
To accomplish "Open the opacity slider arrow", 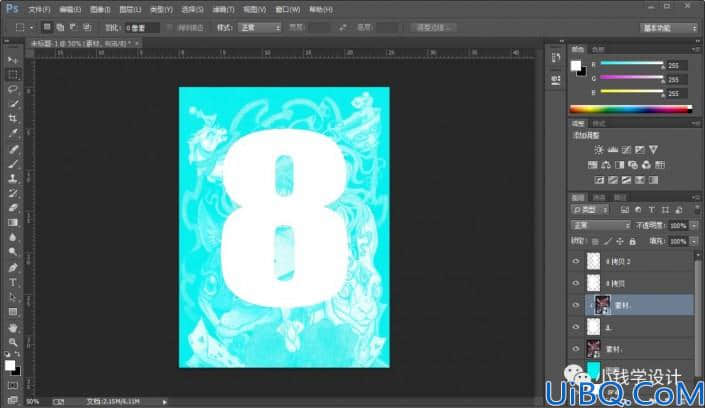I will 694,226.
